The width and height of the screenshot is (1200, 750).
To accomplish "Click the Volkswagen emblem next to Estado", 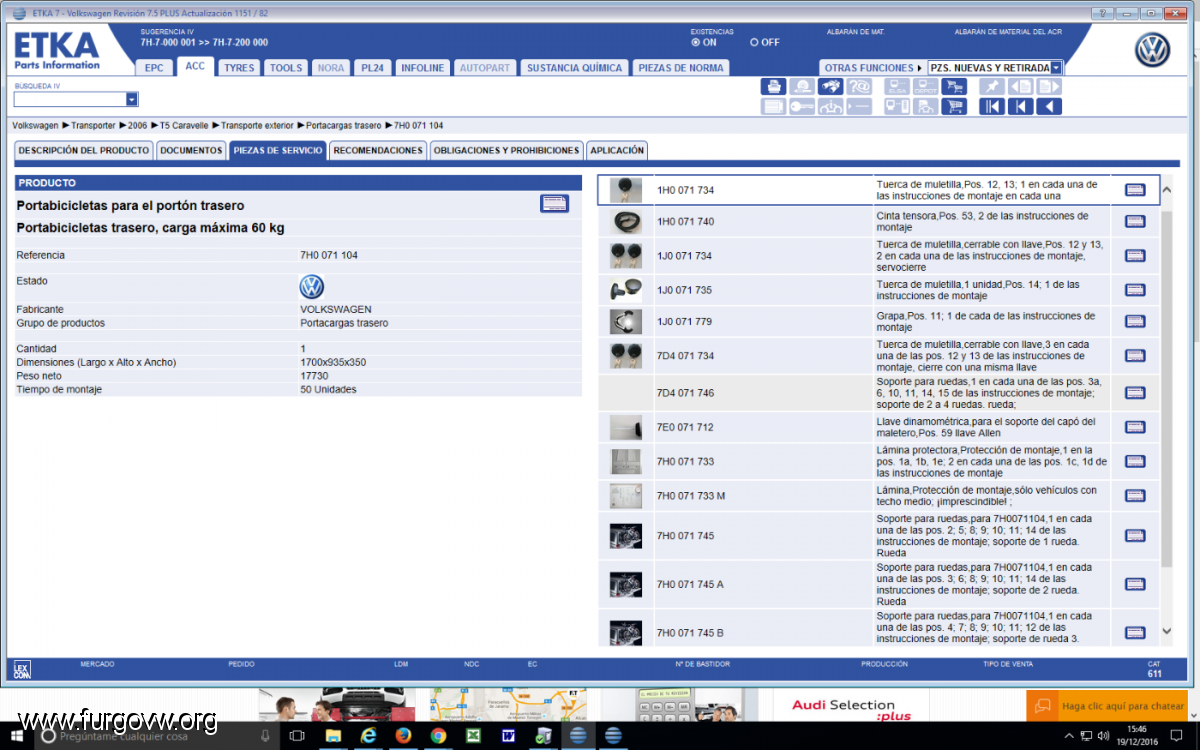I will click(312, 287).
